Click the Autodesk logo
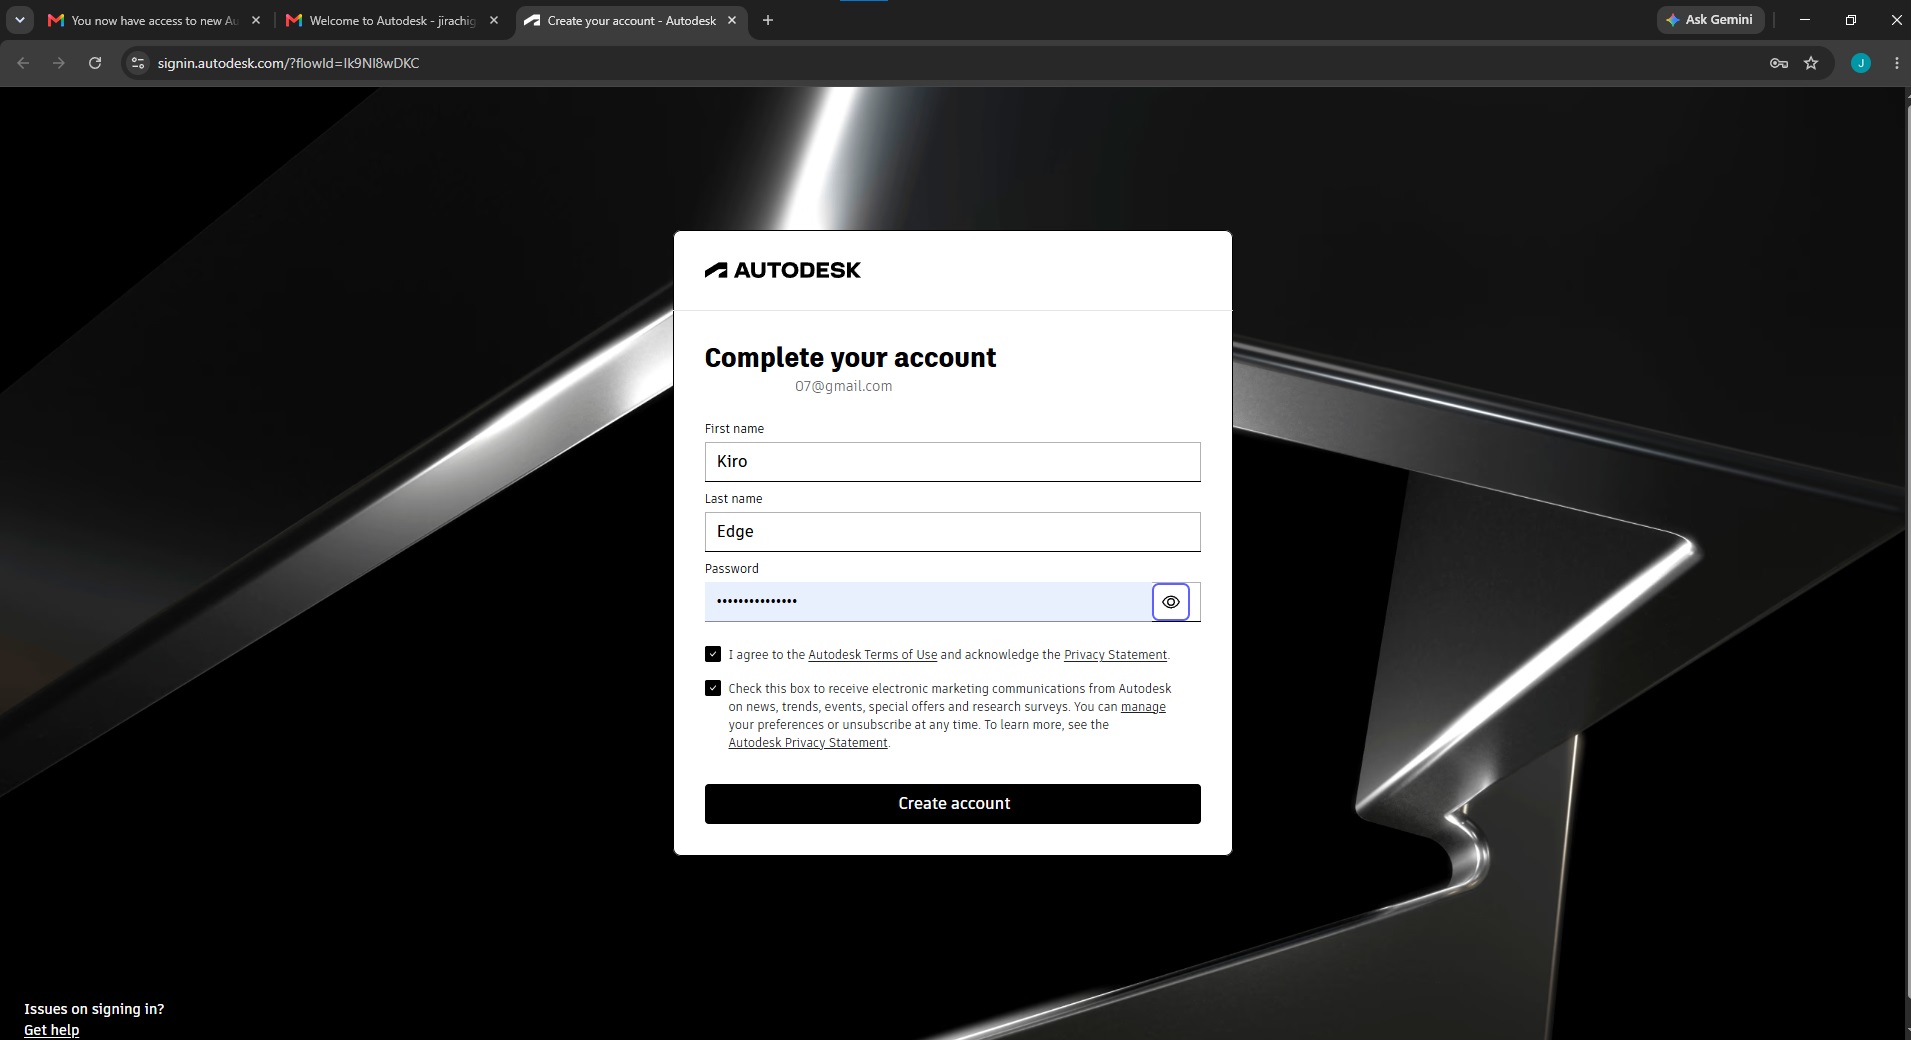This screenshot has height=1040, width=1911. coord(782,270)
